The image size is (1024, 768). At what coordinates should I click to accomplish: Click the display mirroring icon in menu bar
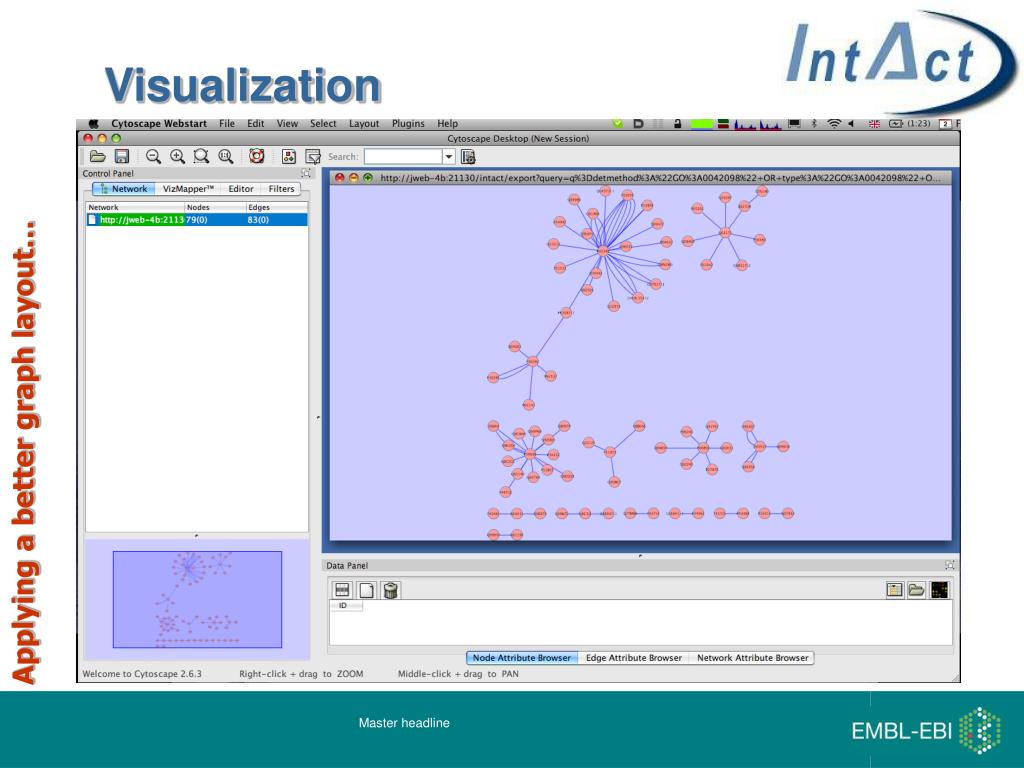click(794, 123)
